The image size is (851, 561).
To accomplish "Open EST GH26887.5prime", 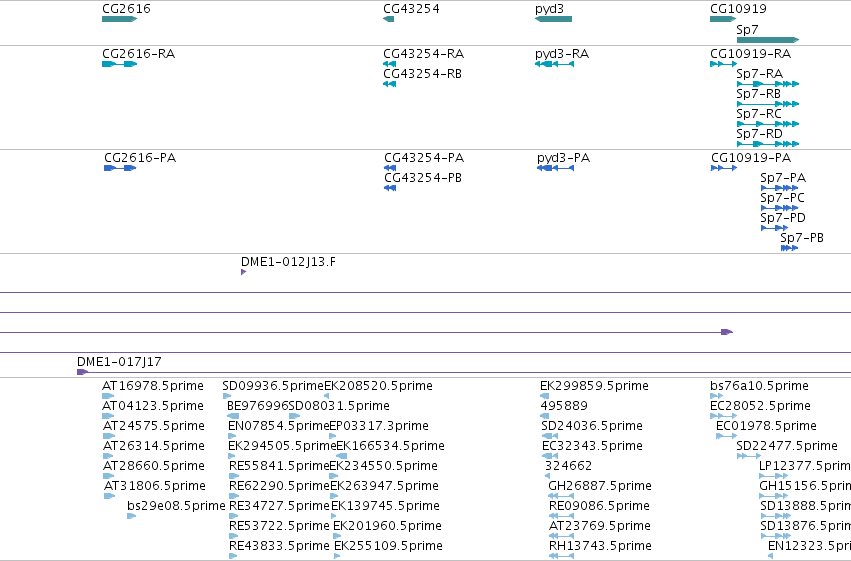I will 561,496.
